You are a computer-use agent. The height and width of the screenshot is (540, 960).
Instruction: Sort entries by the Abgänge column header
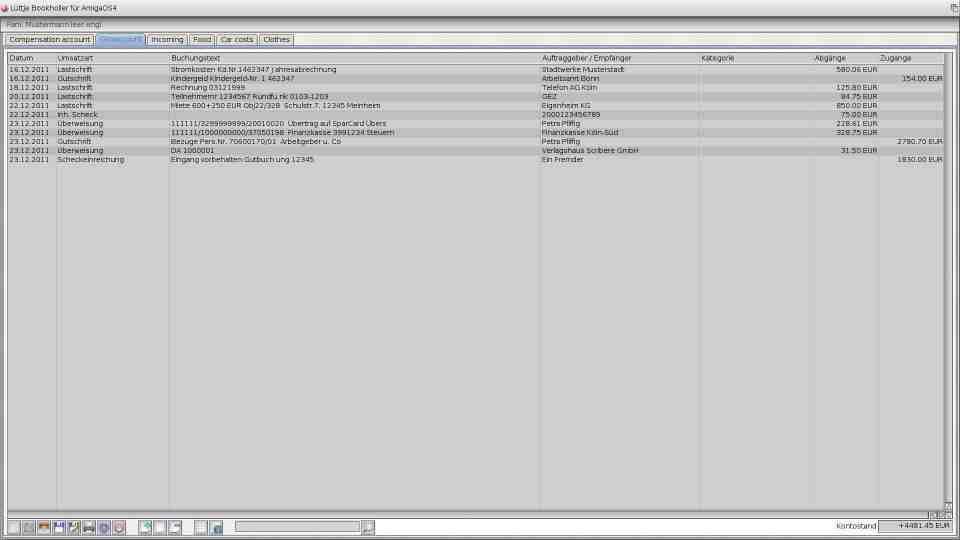(845, 58)
